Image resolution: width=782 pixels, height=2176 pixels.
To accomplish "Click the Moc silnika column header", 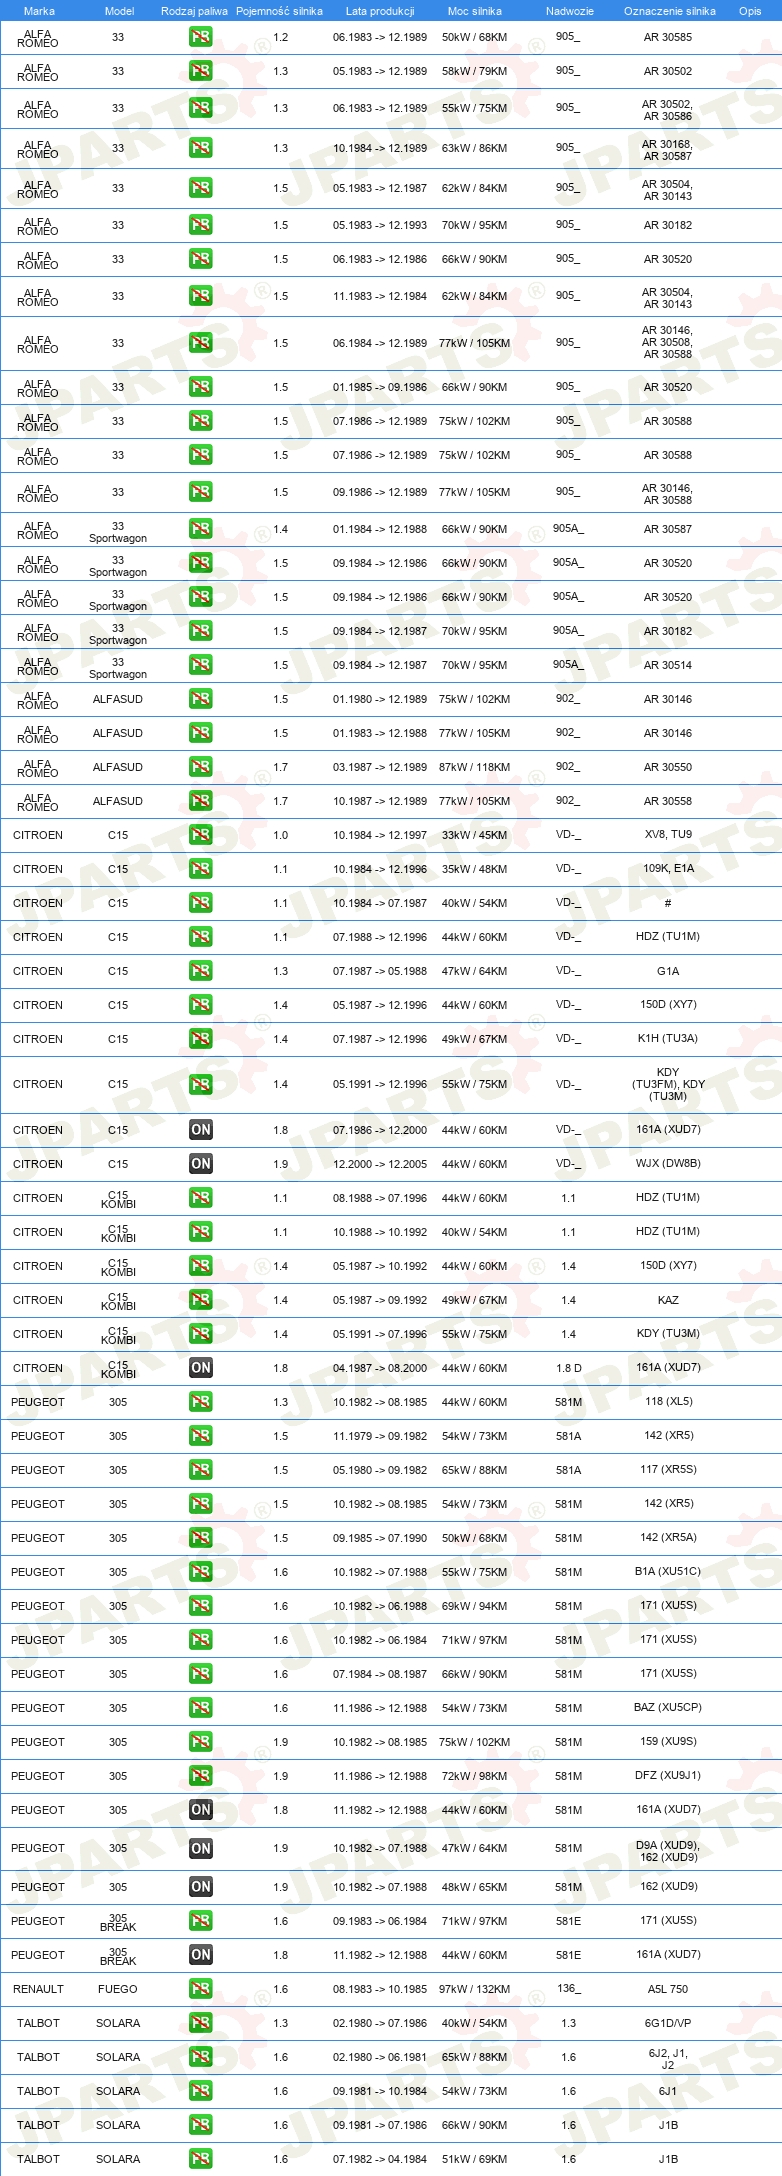I will 475,11.
